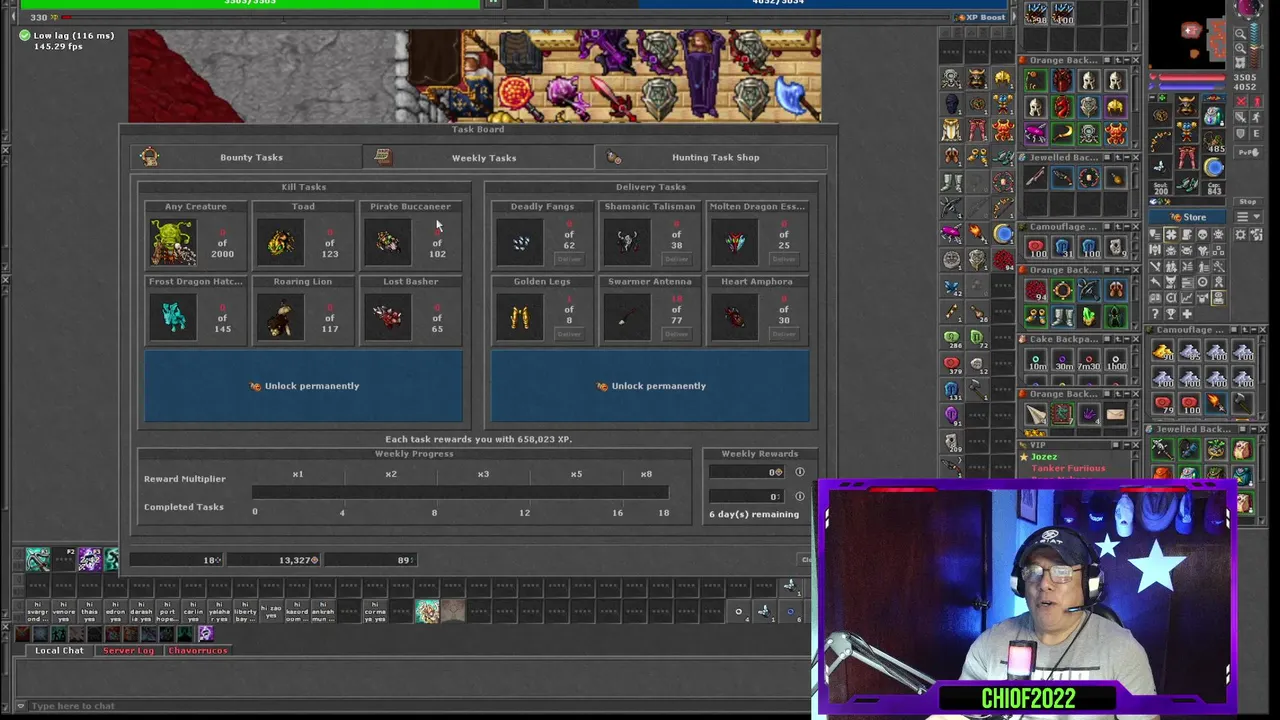
Task: Switch to Server Log chat tab
Action: (129, 650)
